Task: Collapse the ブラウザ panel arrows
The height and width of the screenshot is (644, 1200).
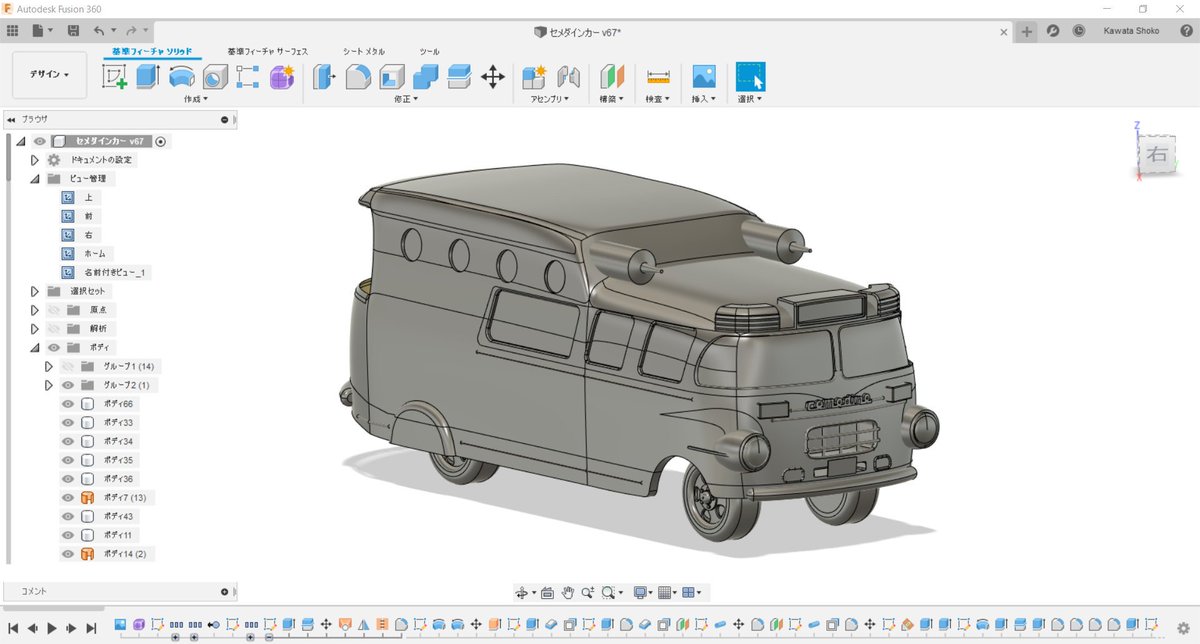Action: pos(10,119)
